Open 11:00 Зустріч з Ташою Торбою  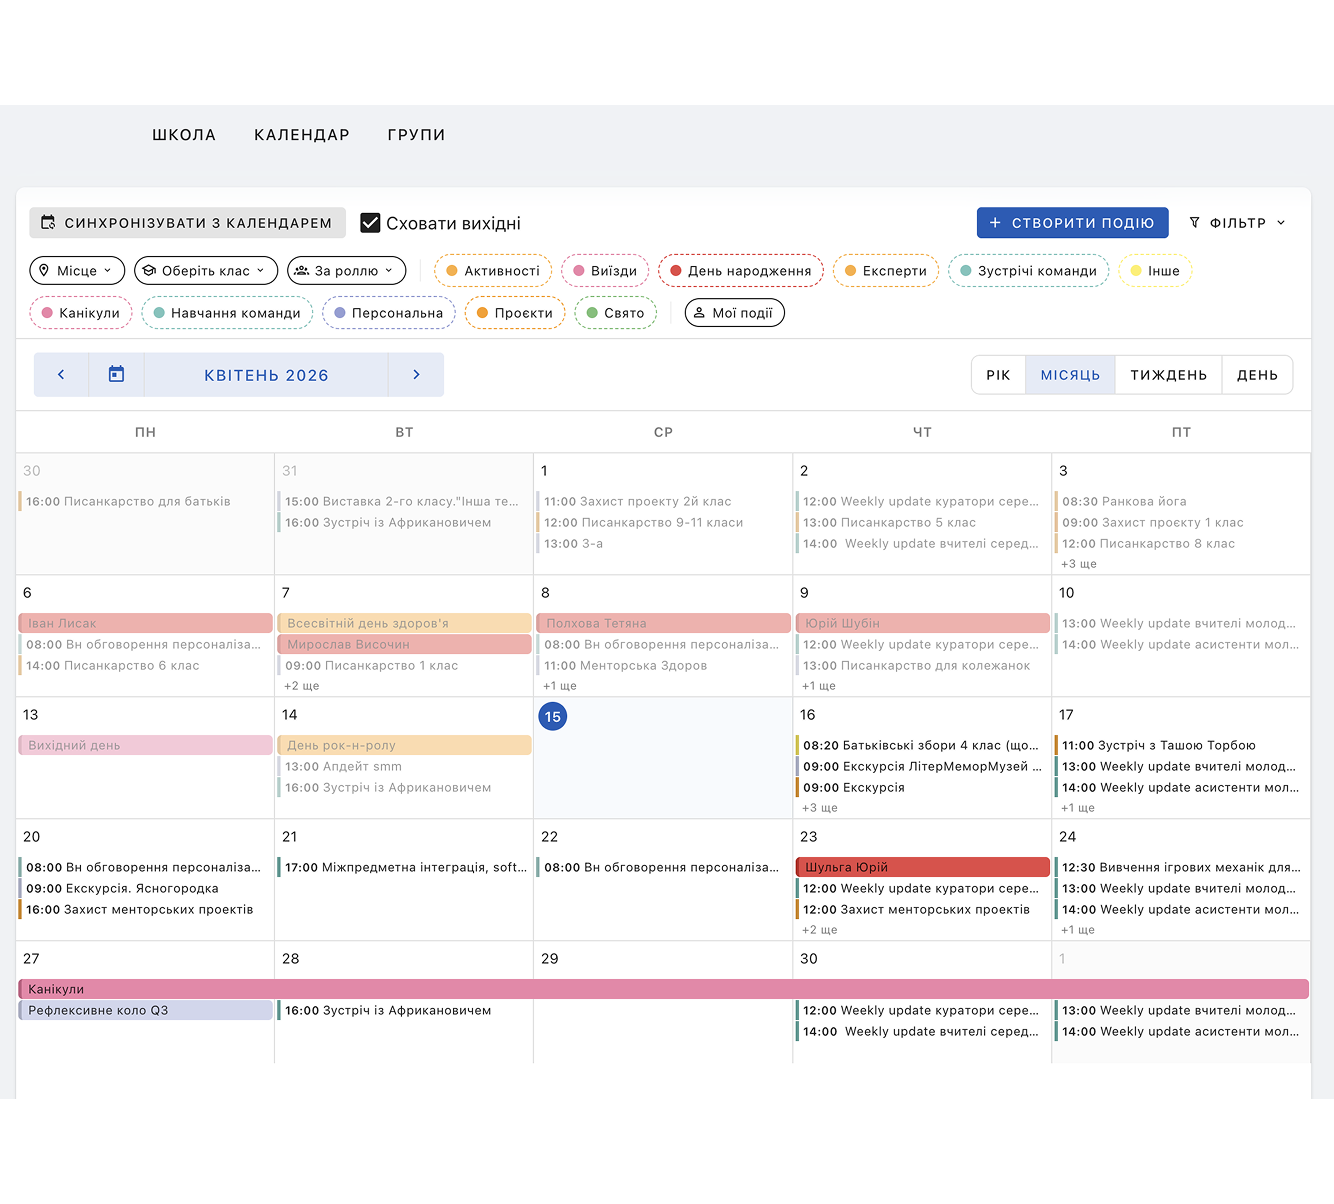point(1181,745)
